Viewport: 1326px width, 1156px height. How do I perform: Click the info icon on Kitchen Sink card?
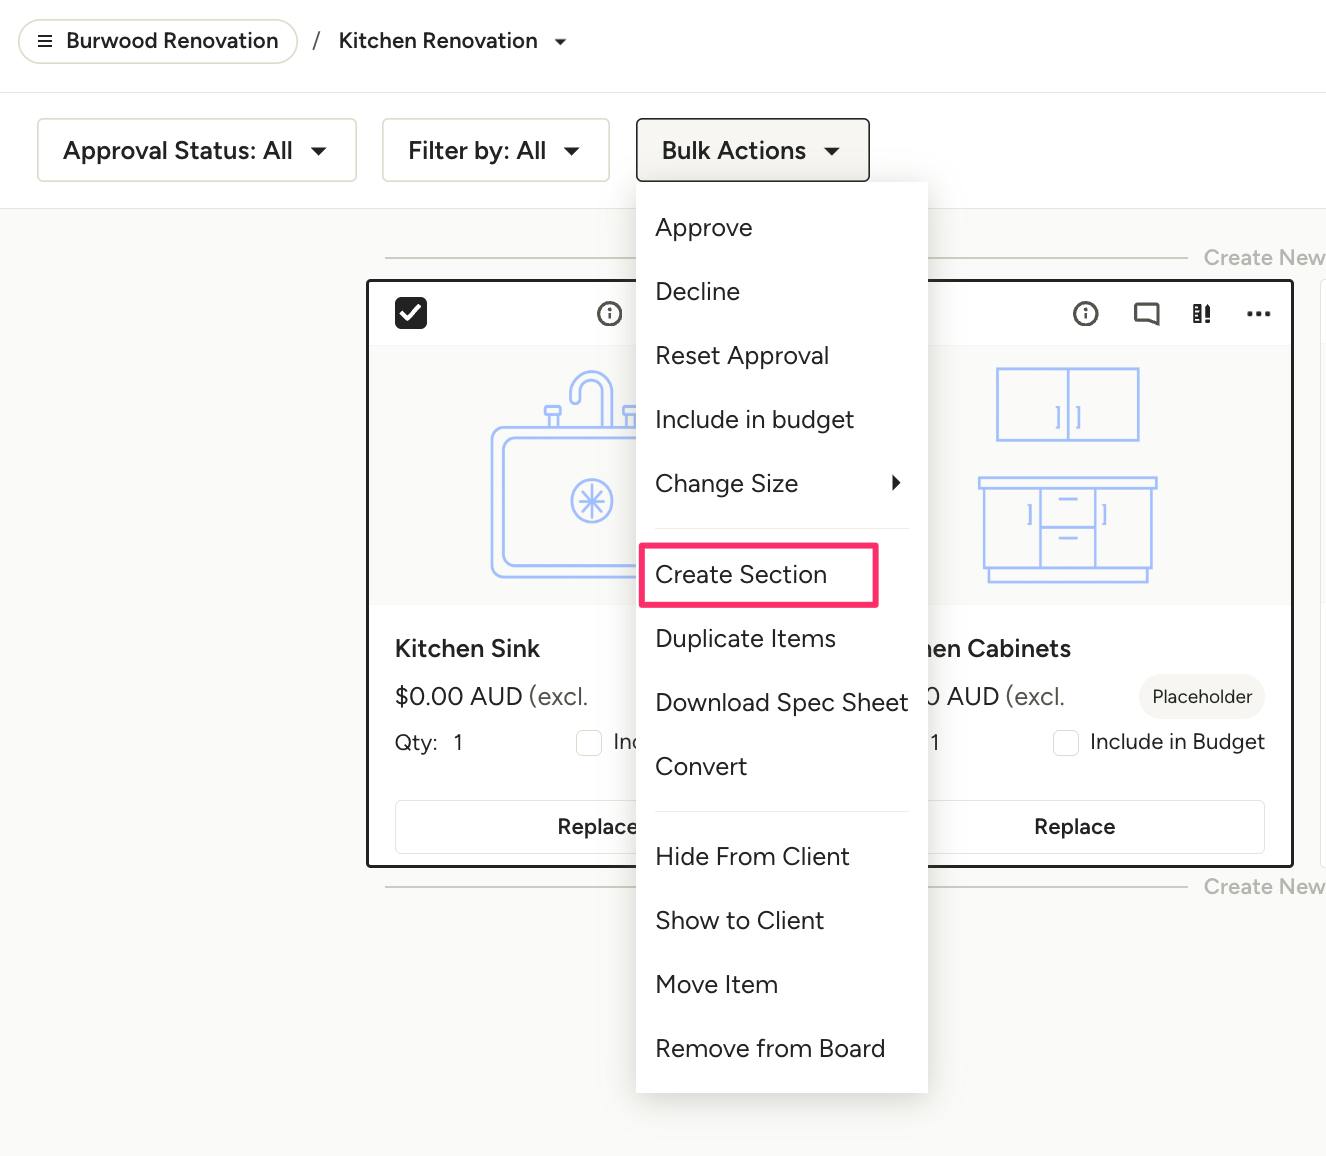609,314
